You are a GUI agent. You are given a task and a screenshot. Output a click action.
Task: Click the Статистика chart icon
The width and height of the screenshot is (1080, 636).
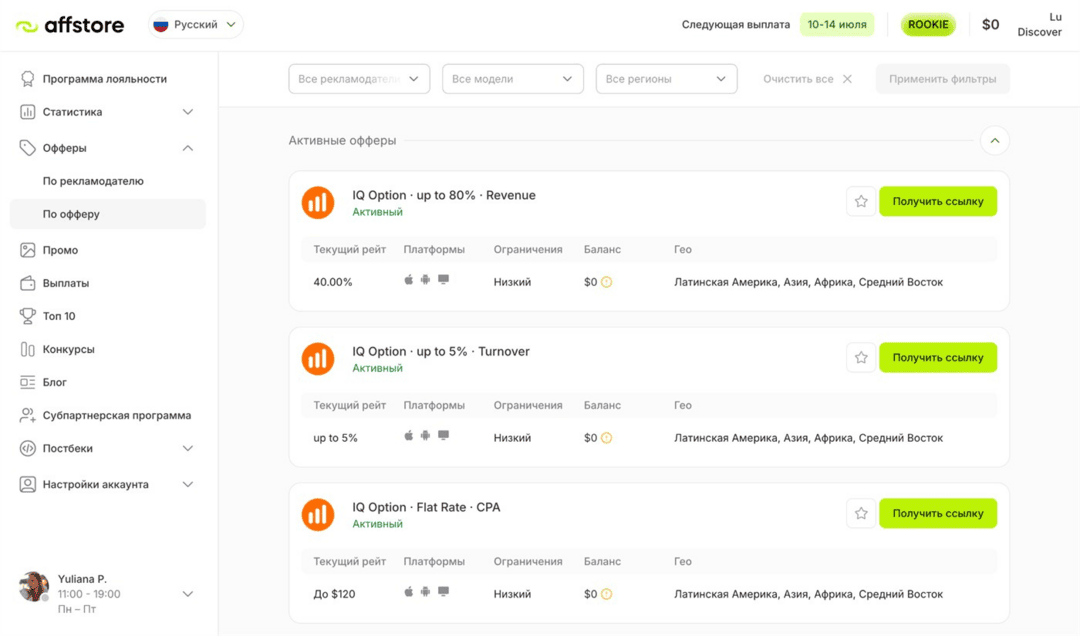tap(28, 112)
